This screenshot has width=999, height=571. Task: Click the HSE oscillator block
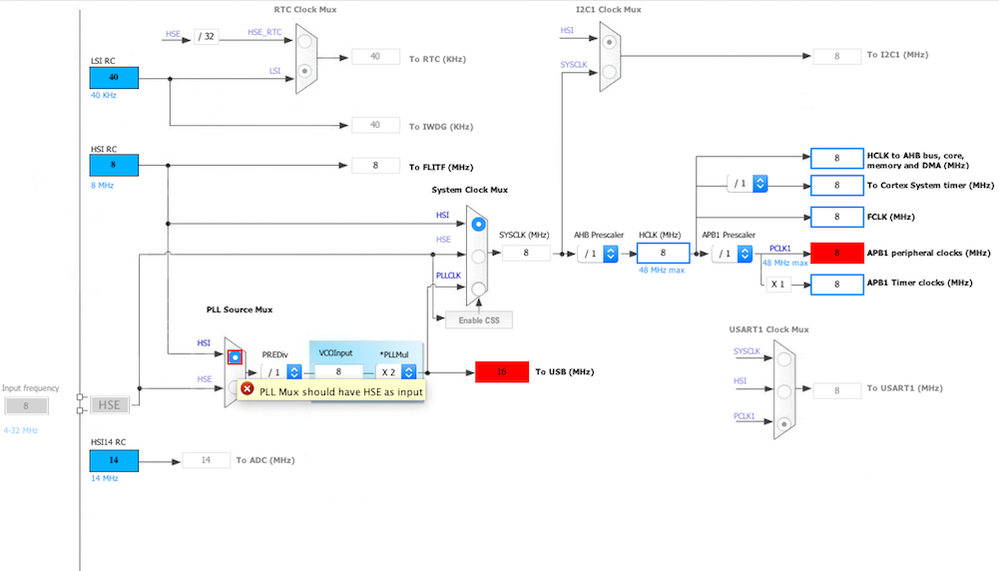110,405
